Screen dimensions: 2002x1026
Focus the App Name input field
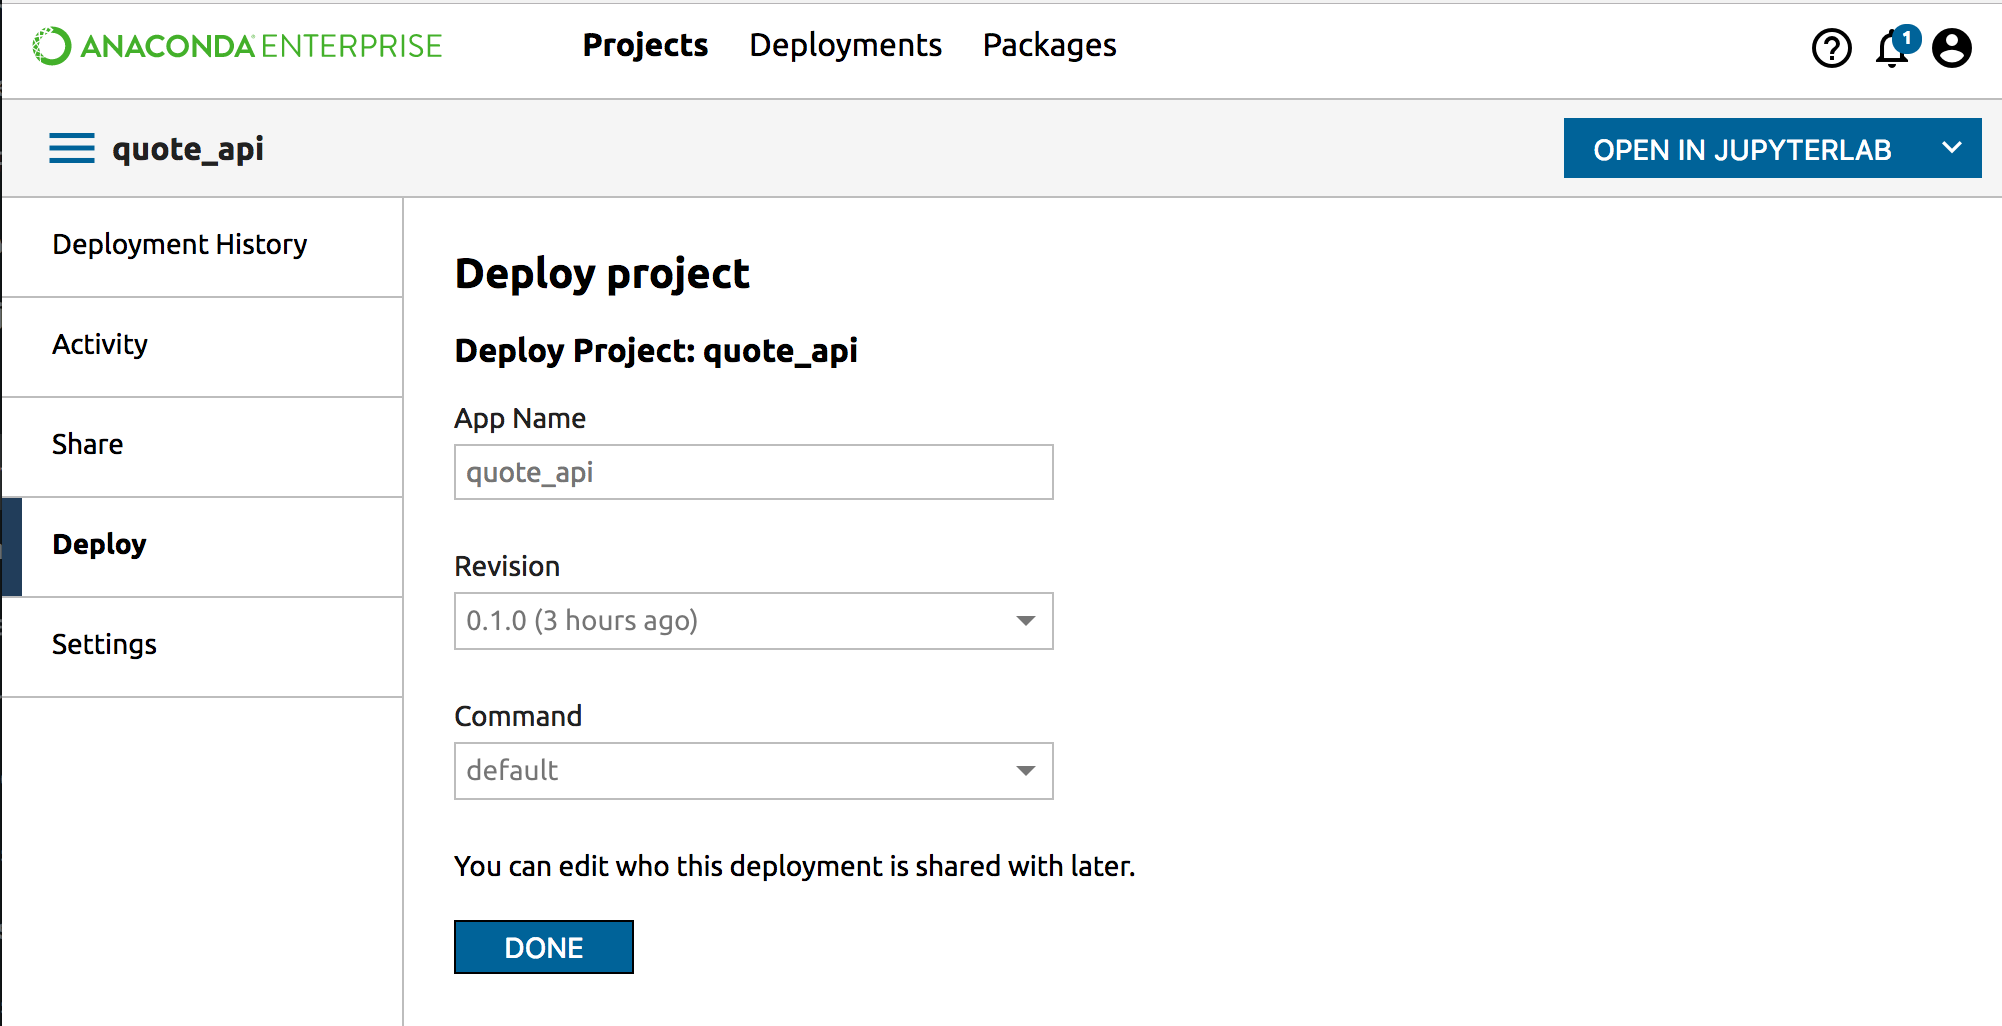pyautogui.click(x=753, y=472)
